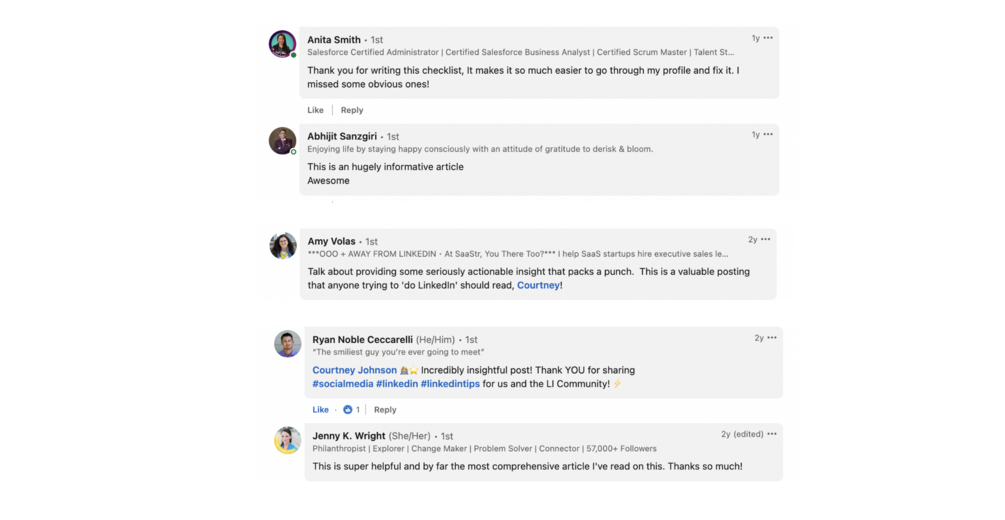Viewport: 1005px width, 520px height.
Task: Open Amy Volas's profile photo
Action: pyautogui.click(x=283, y=245)
